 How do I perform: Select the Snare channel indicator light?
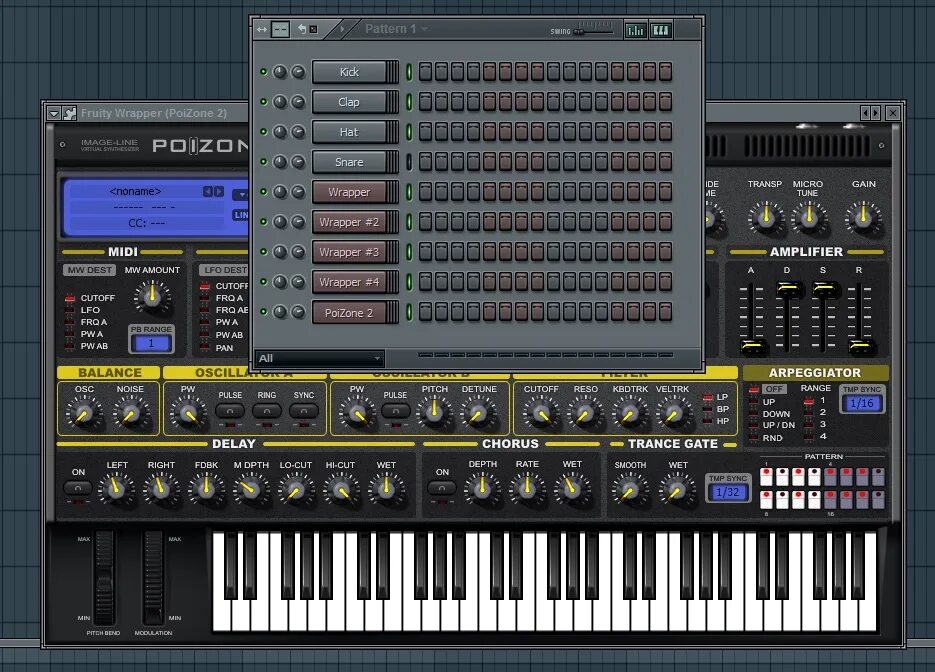(x=409, y=162)
